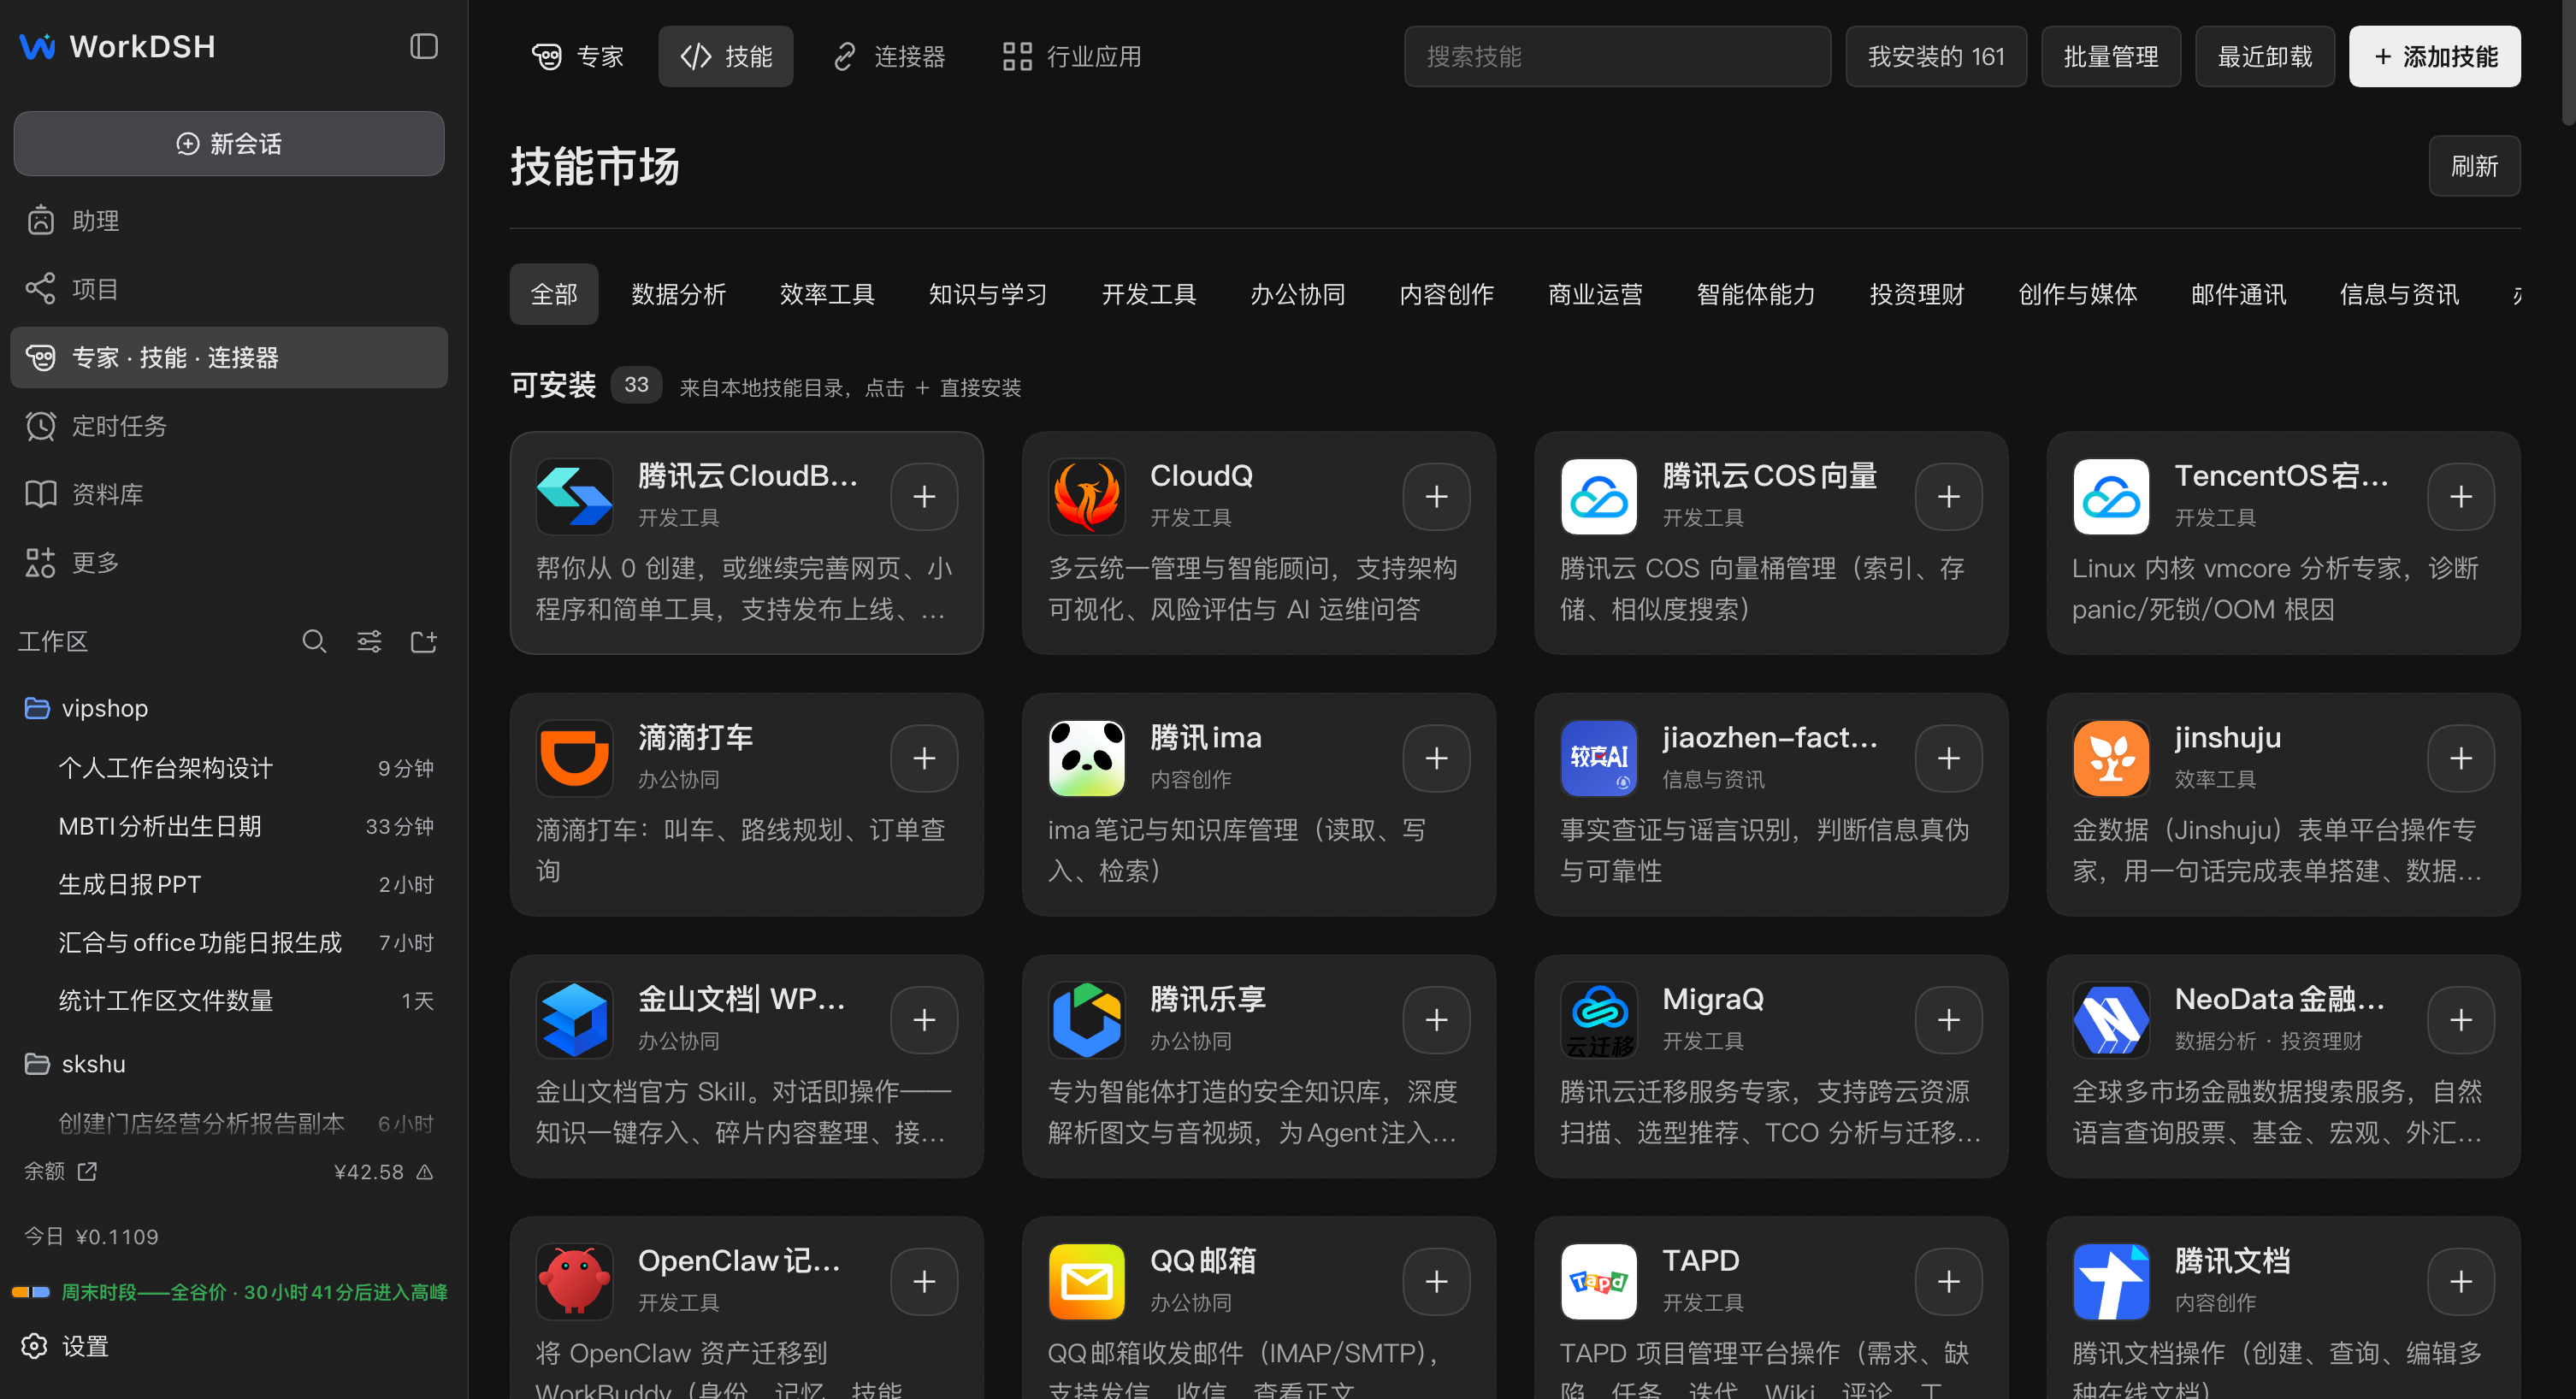Click the 周末时段 pricing notice
The image size is (2576, 1399).
point(229,1292)
